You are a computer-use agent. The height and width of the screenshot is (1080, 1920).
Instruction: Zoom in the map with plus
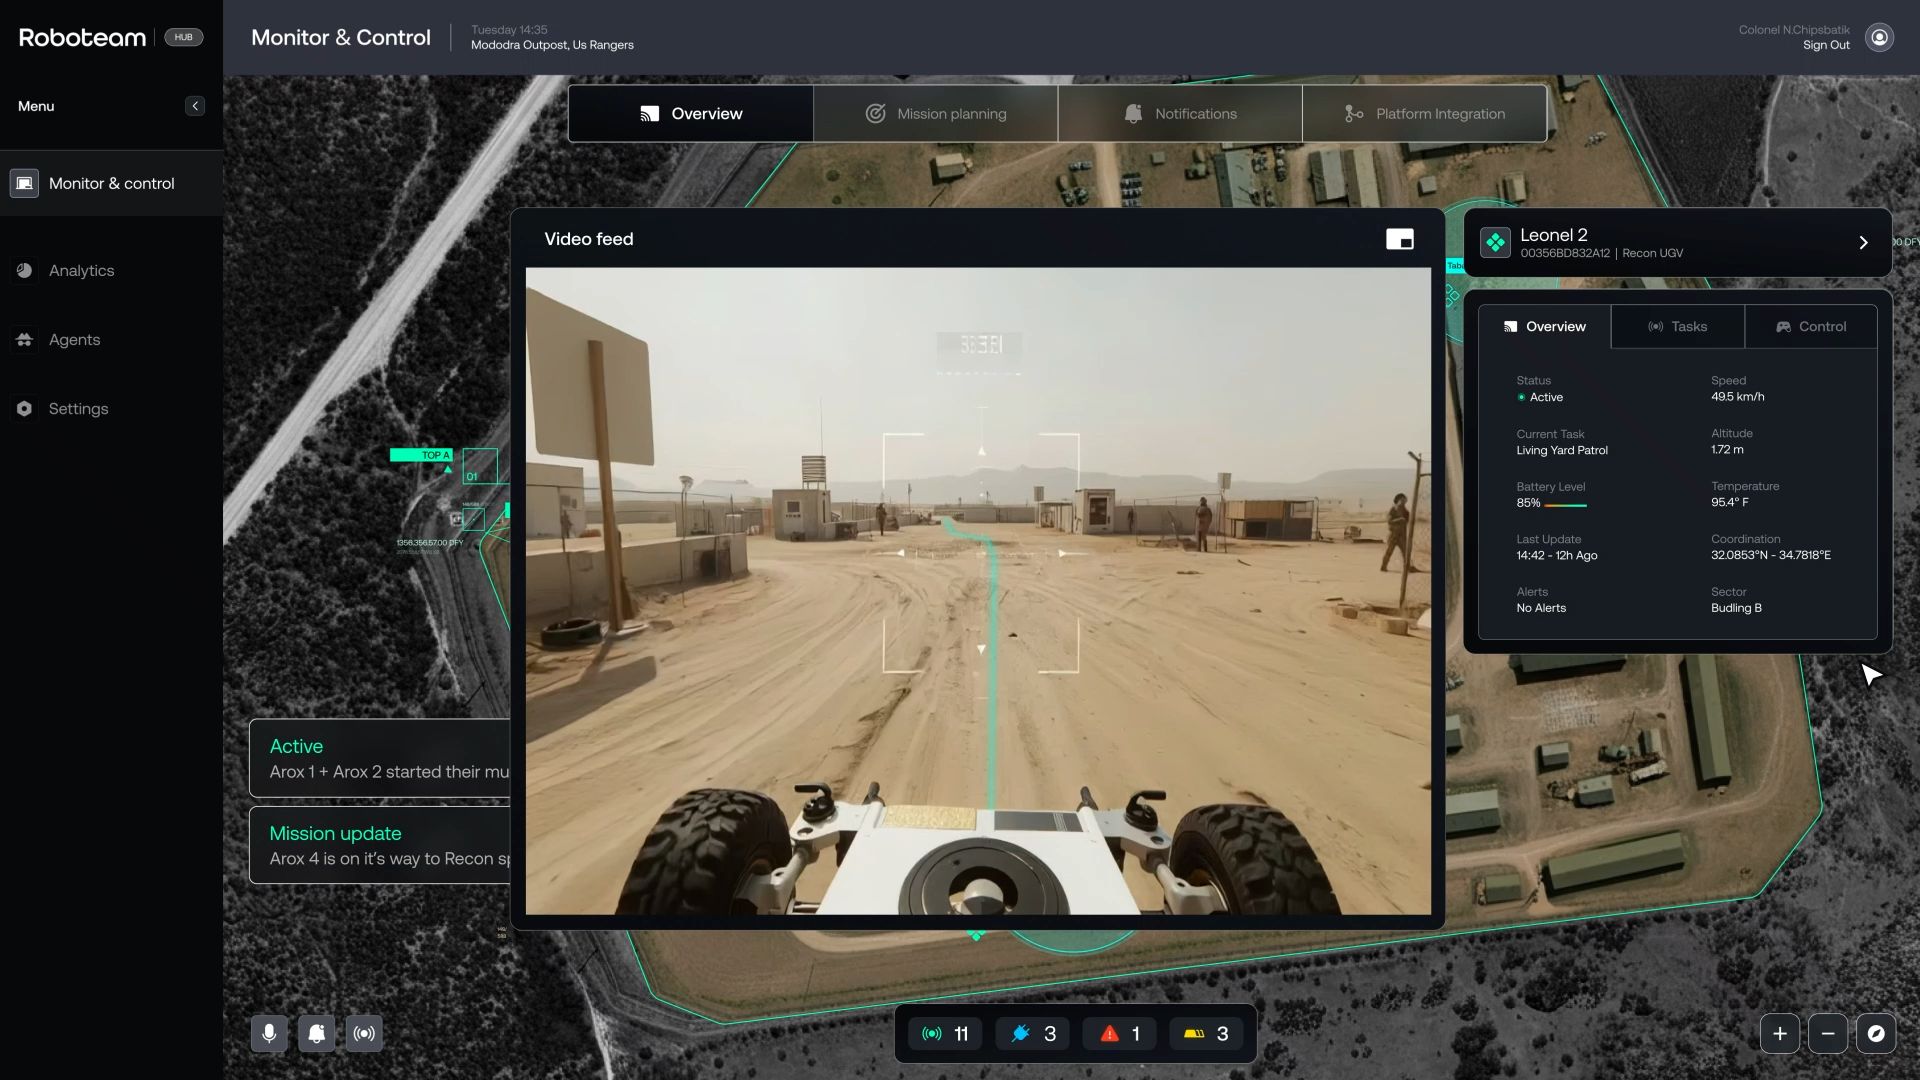coord(1779,1033)
